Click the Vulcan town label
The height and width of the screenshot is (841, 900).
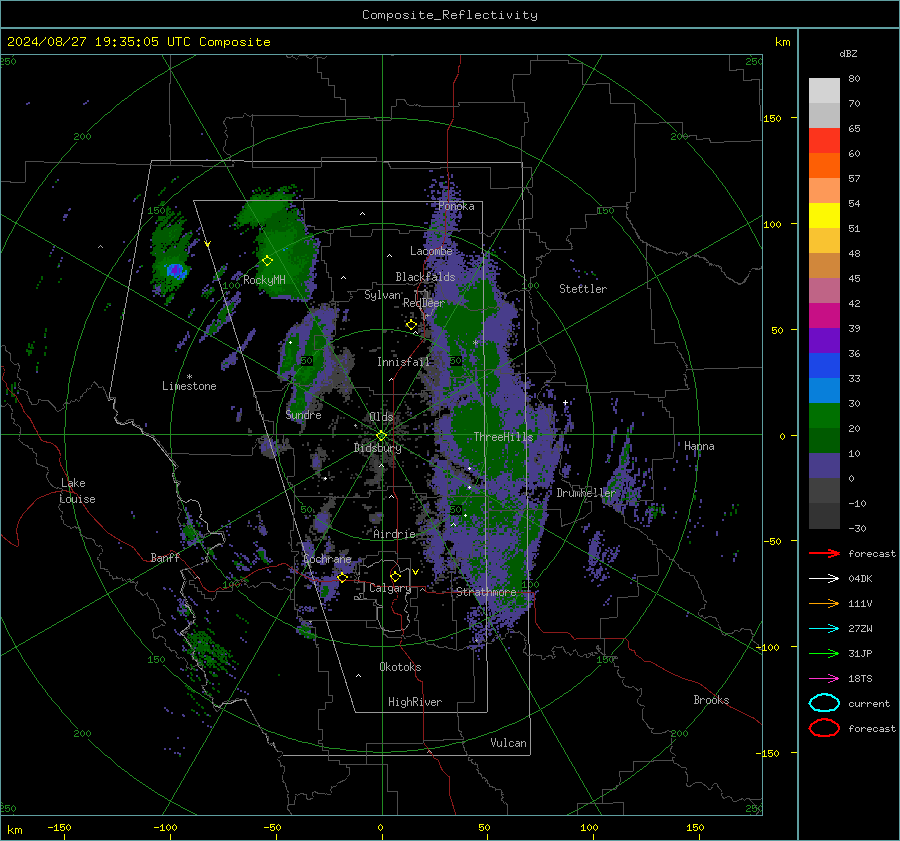[x=508, y=743]
